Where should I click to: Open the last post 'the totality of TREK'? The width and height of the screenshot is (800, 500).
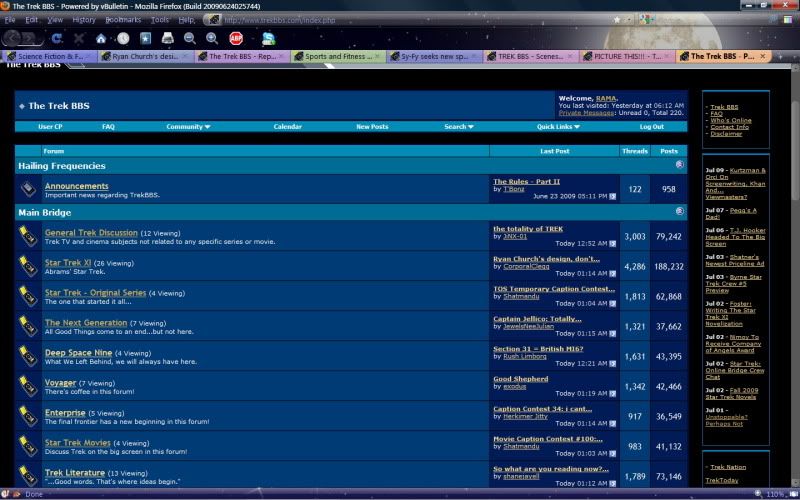click(528, 229)
